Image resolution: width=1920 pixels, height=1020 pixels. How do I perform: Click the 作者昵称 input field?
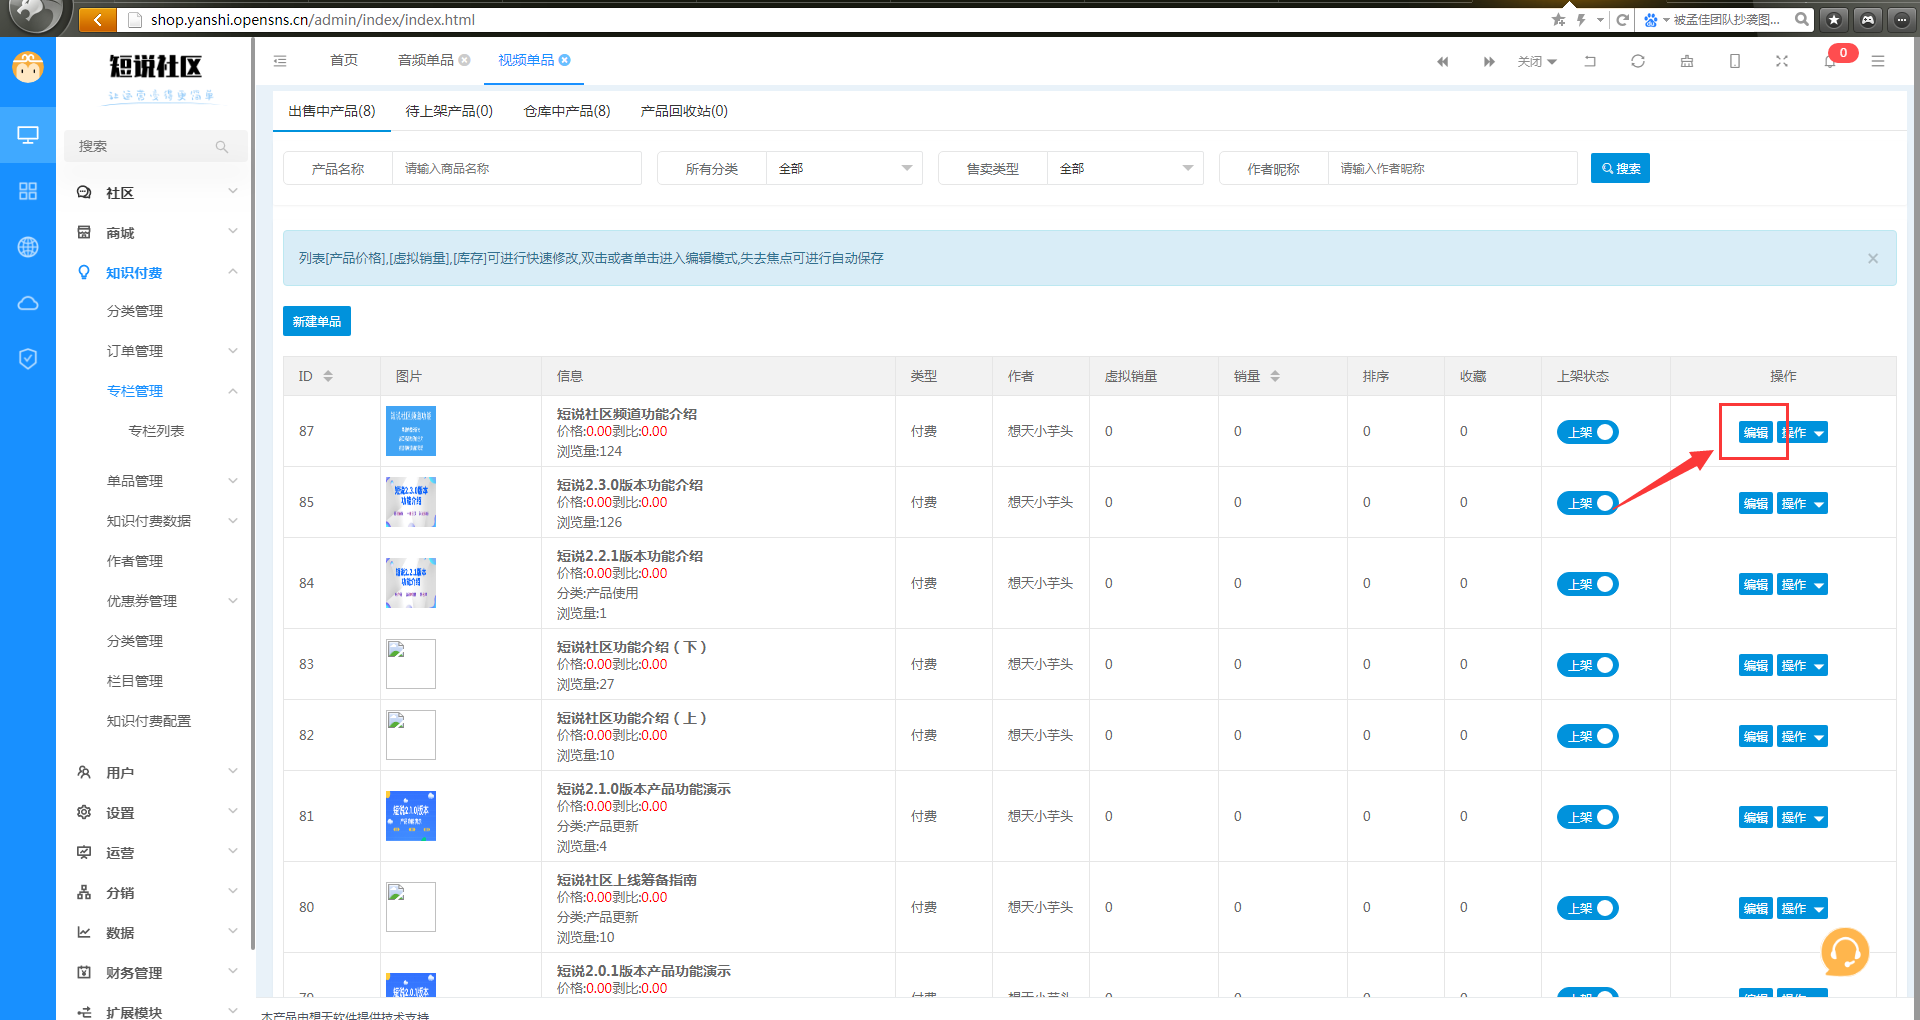[1452, 168]
